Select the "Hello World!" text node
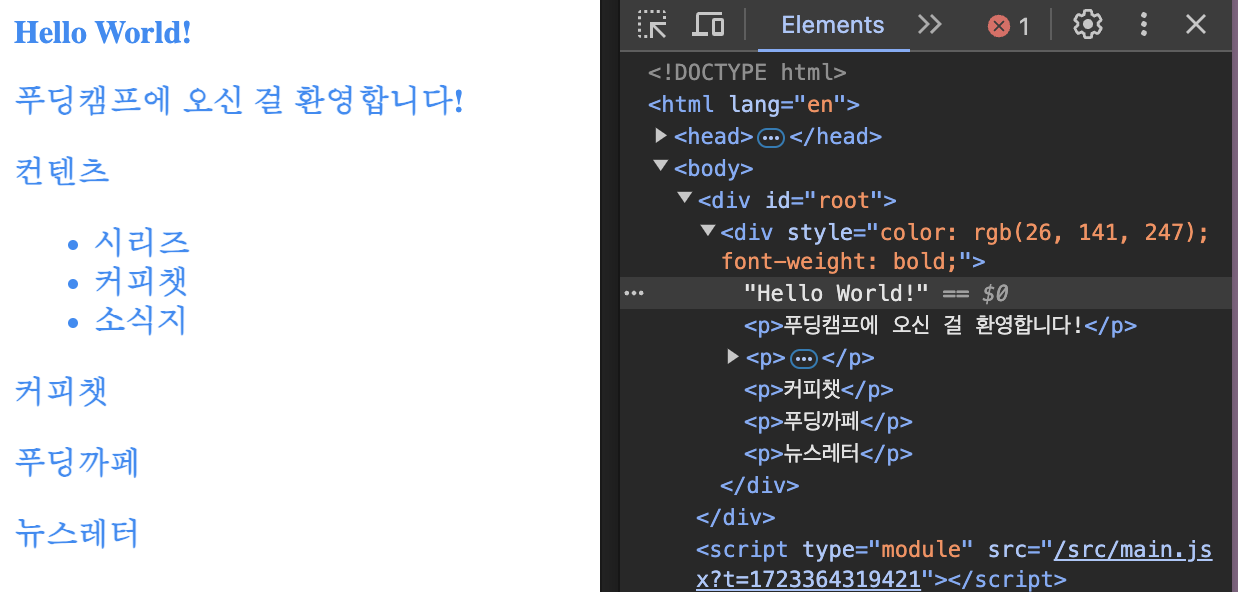This screenshot has width=1238, height=592. coord(837,293)
